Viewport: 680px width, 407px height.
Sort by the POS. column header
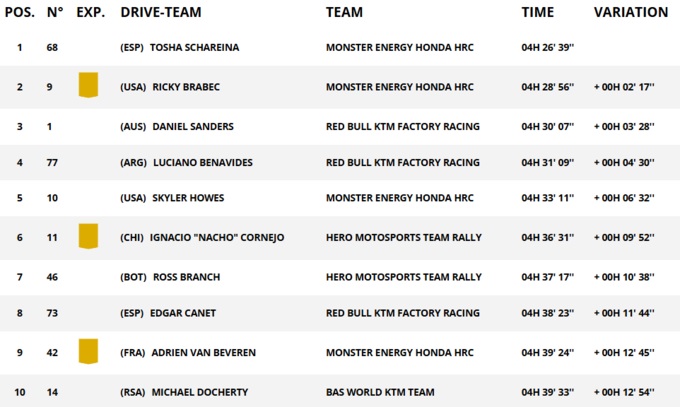point(20,13)
